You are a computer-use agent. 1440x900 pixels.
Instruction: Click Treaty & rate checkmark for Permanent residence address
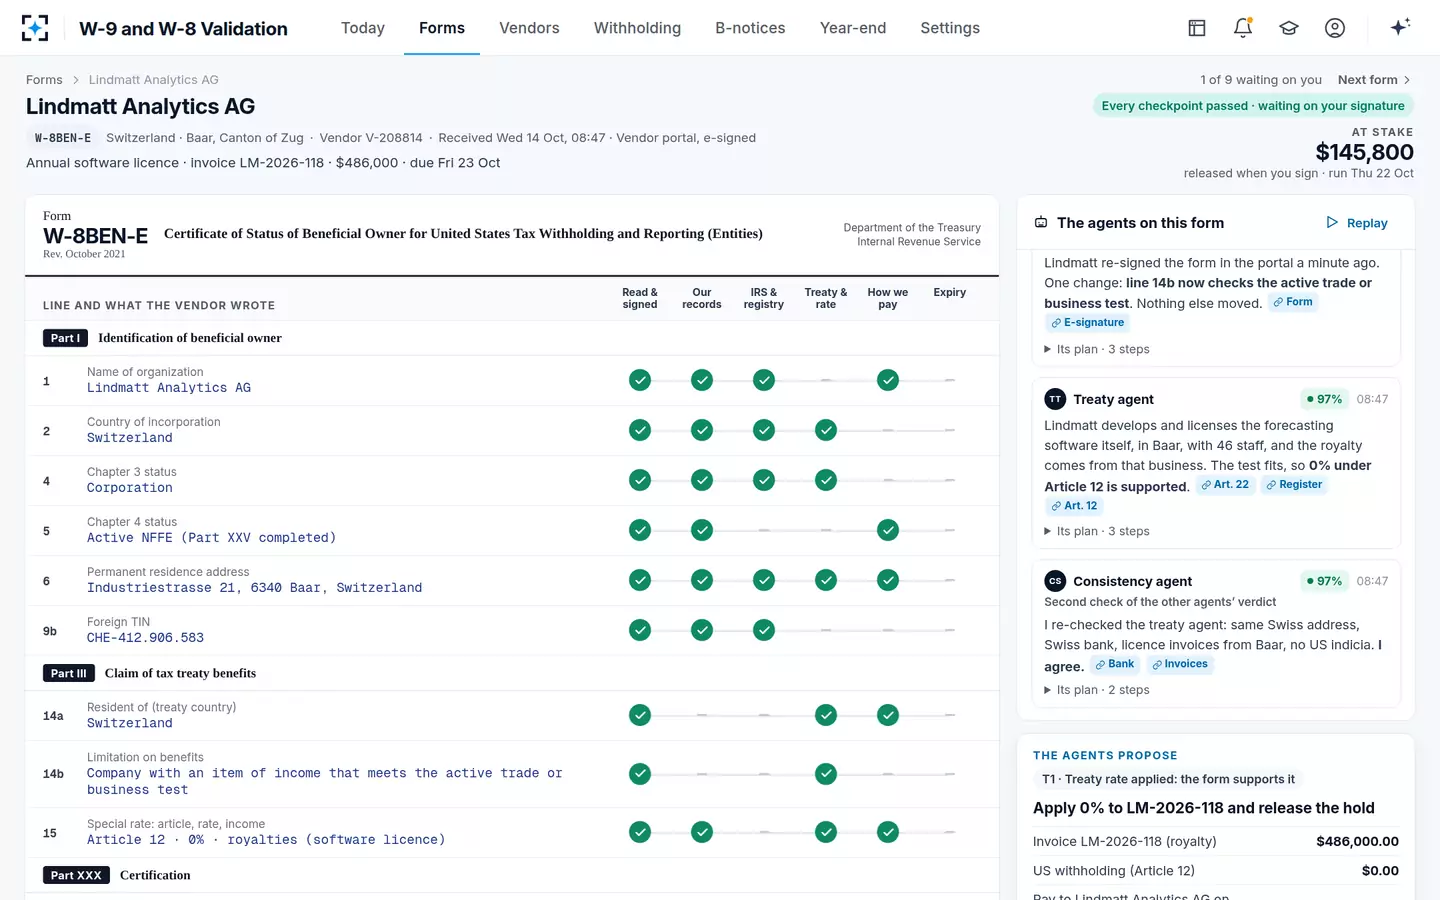[826, 580]
